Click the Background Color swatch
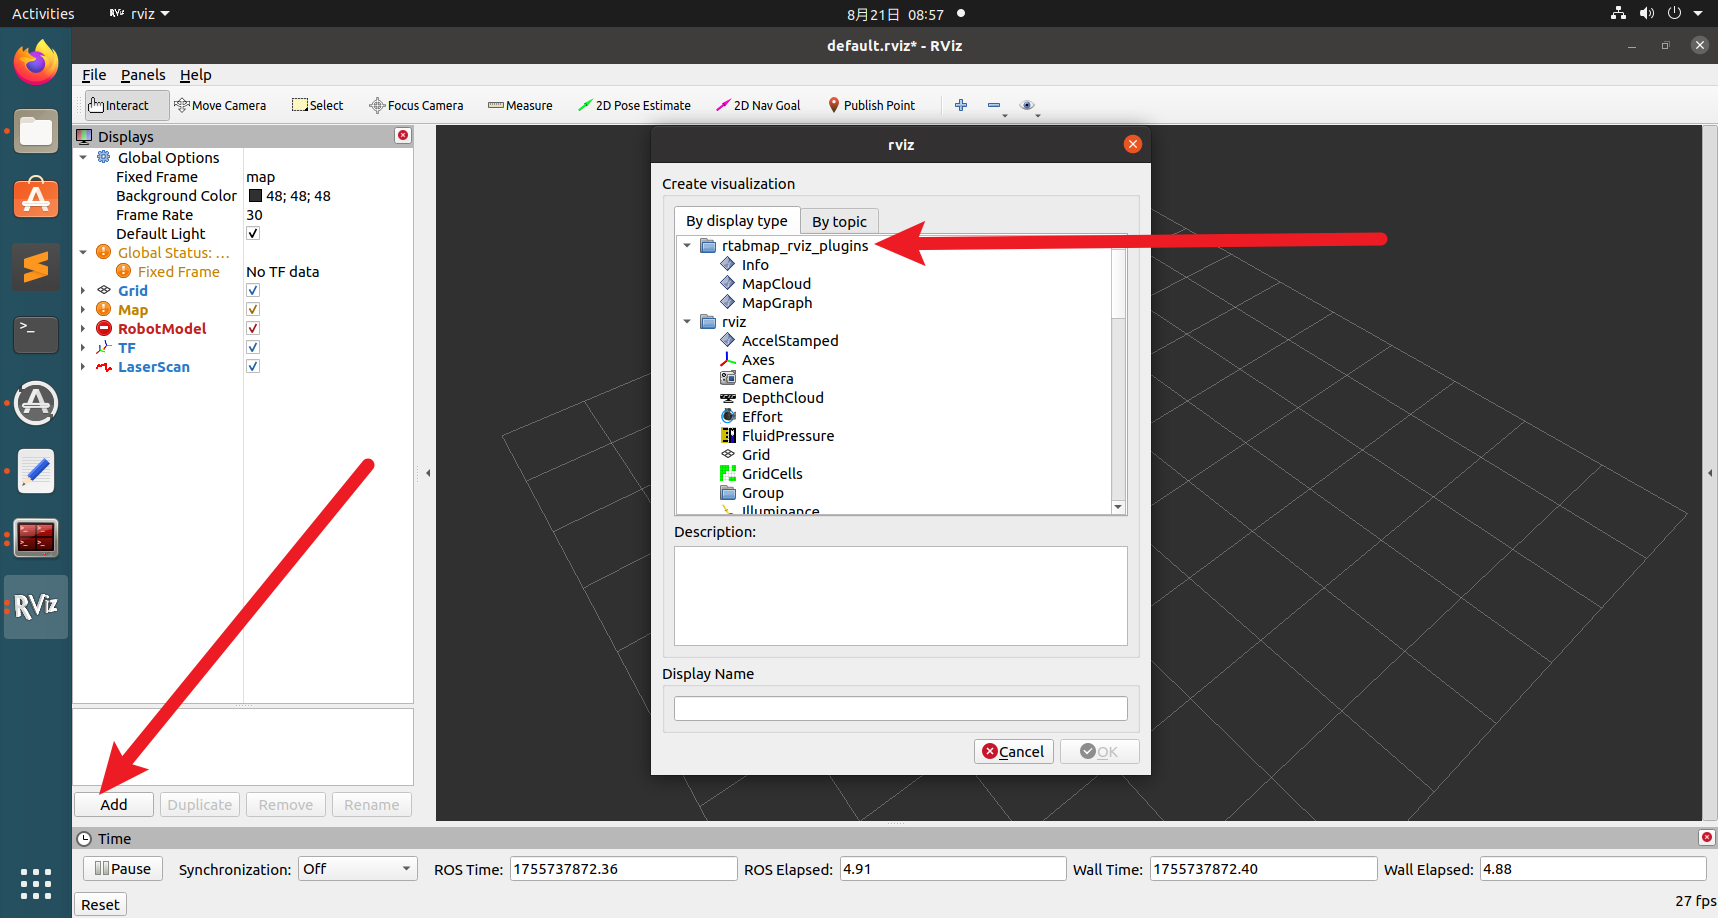This screenshot has height=918, width=1718. [x=255, y=196]
